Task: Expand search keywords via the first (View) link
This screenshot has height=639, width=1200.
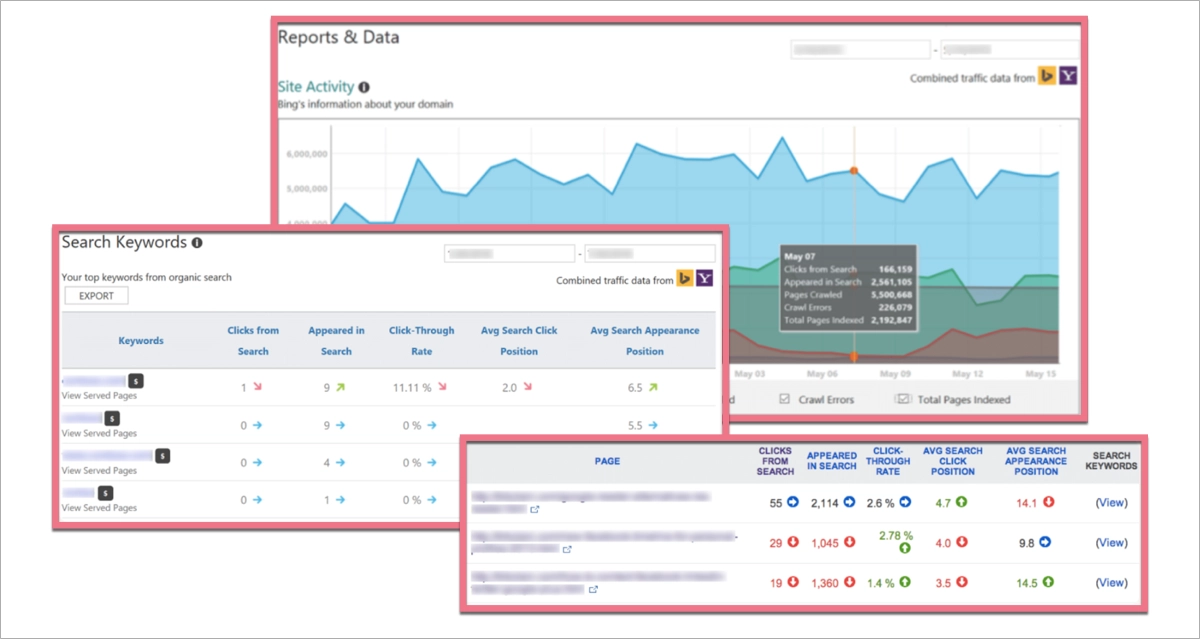Action: click(1110, 503)
